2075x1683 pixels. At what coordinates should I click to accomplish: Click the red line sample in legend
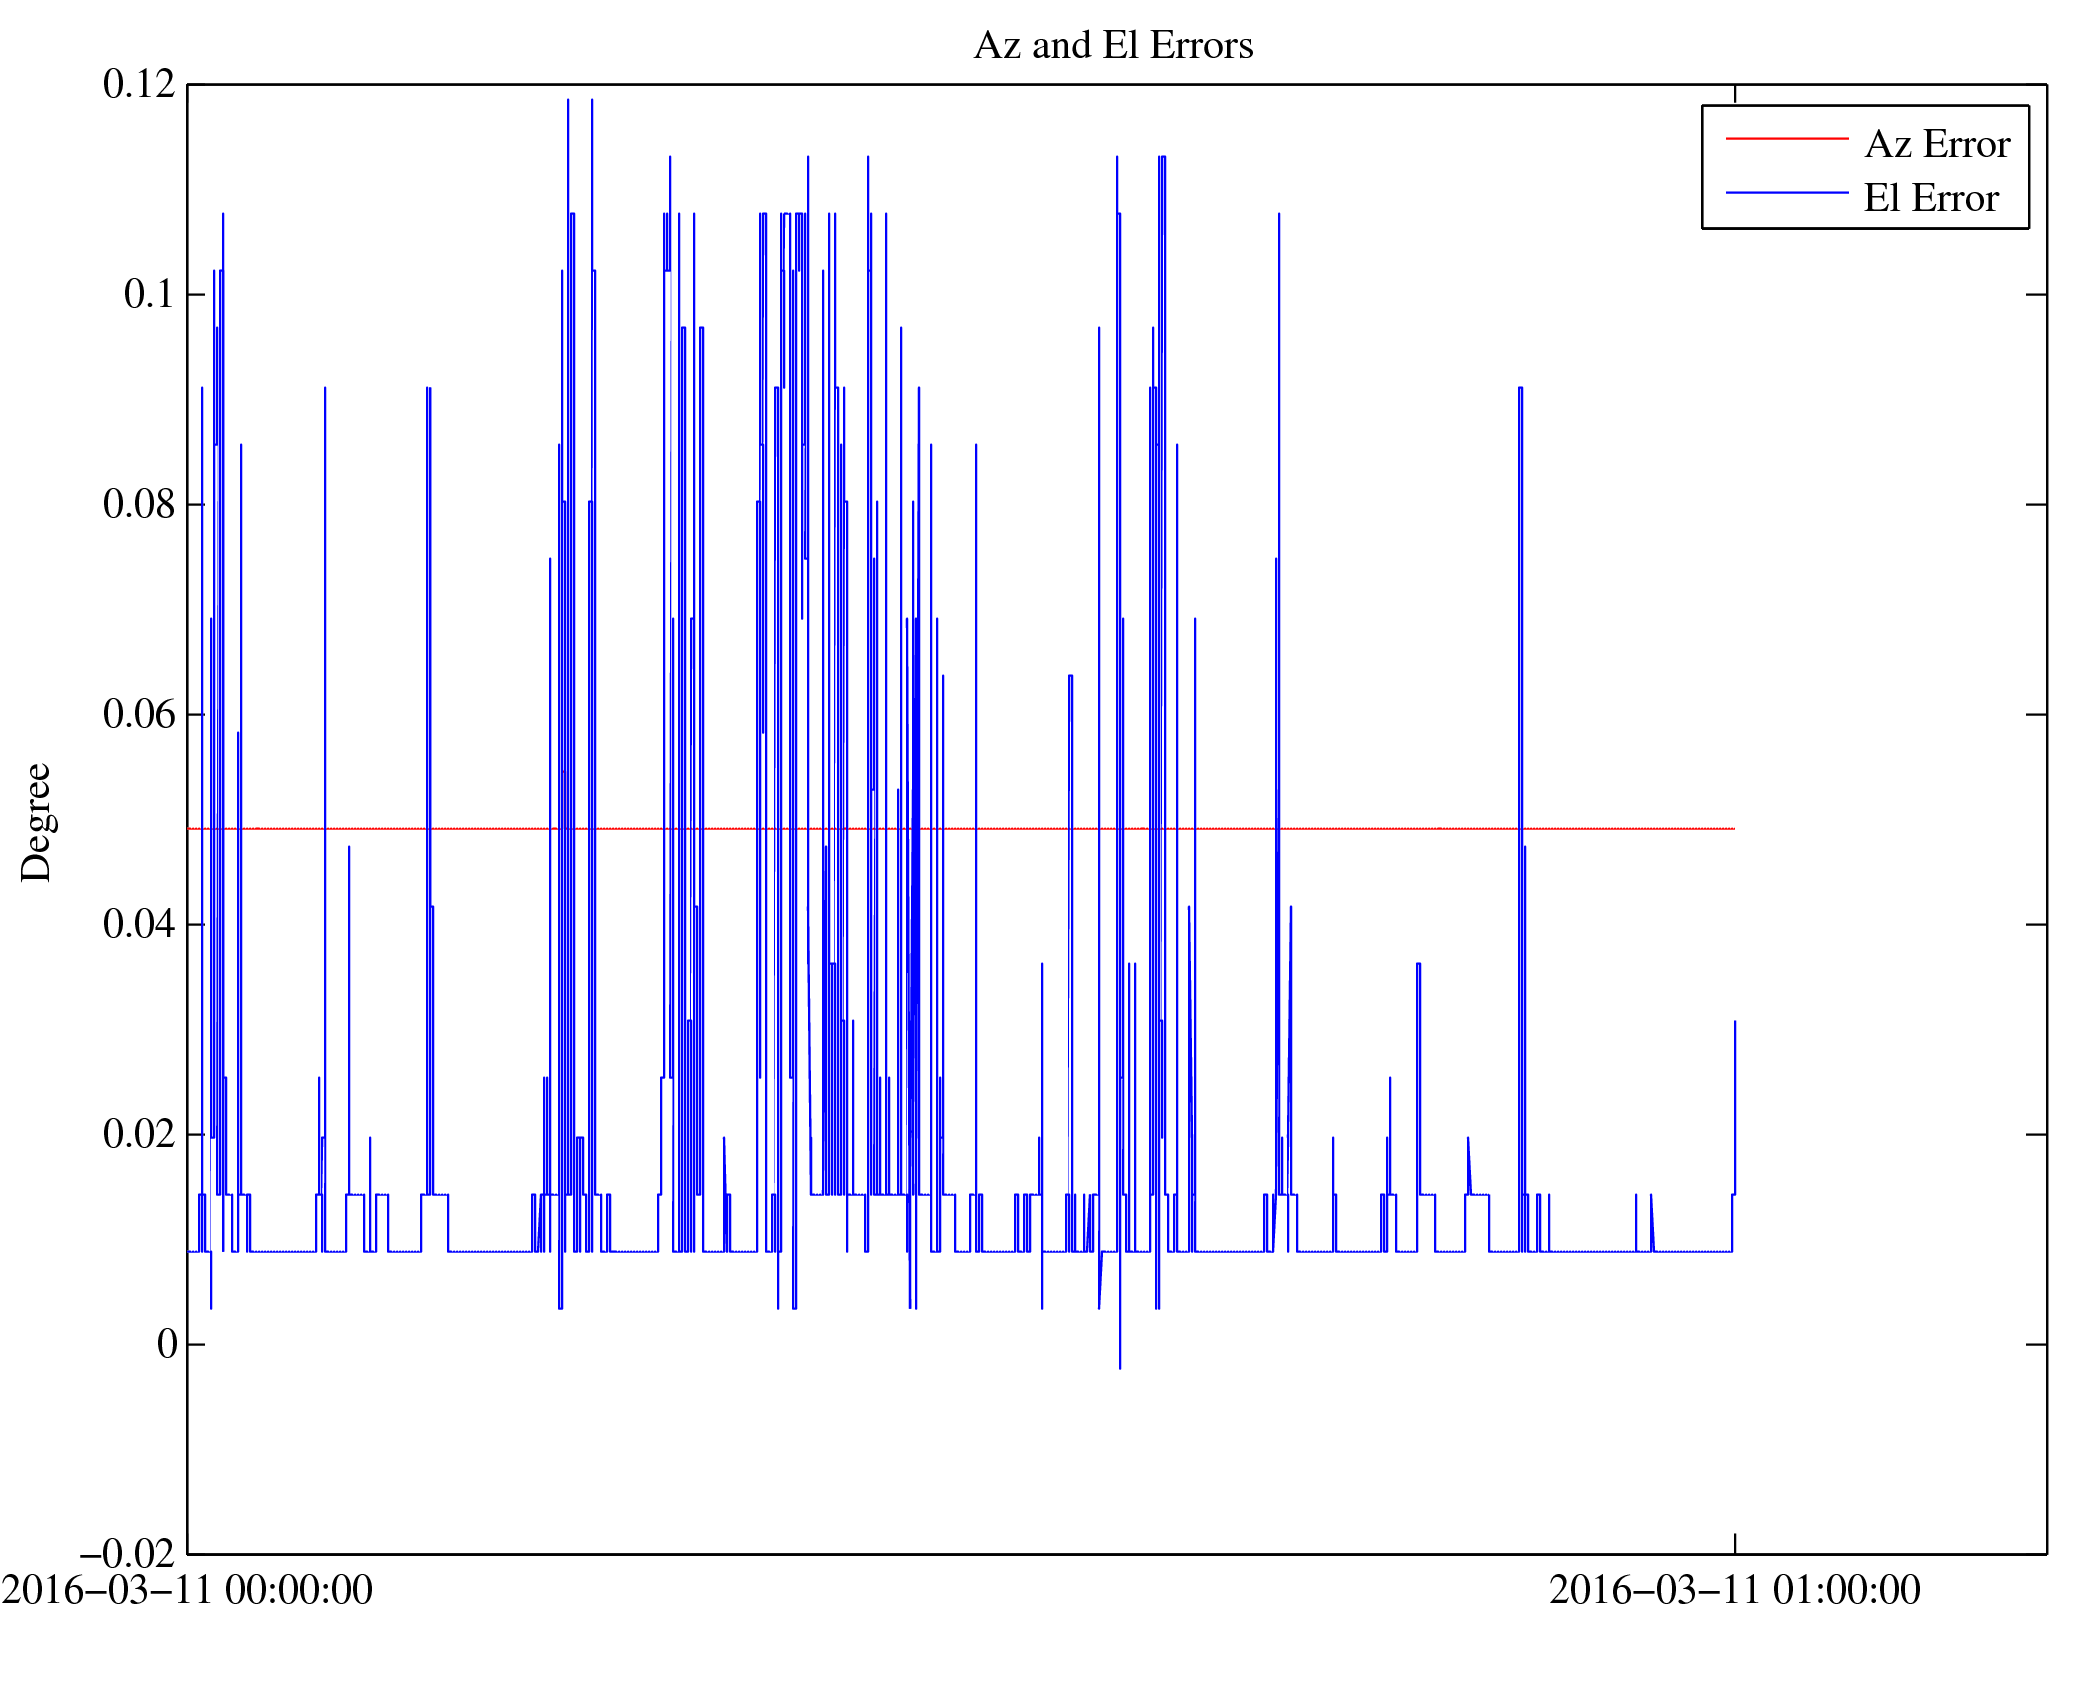coord(1786,138)
